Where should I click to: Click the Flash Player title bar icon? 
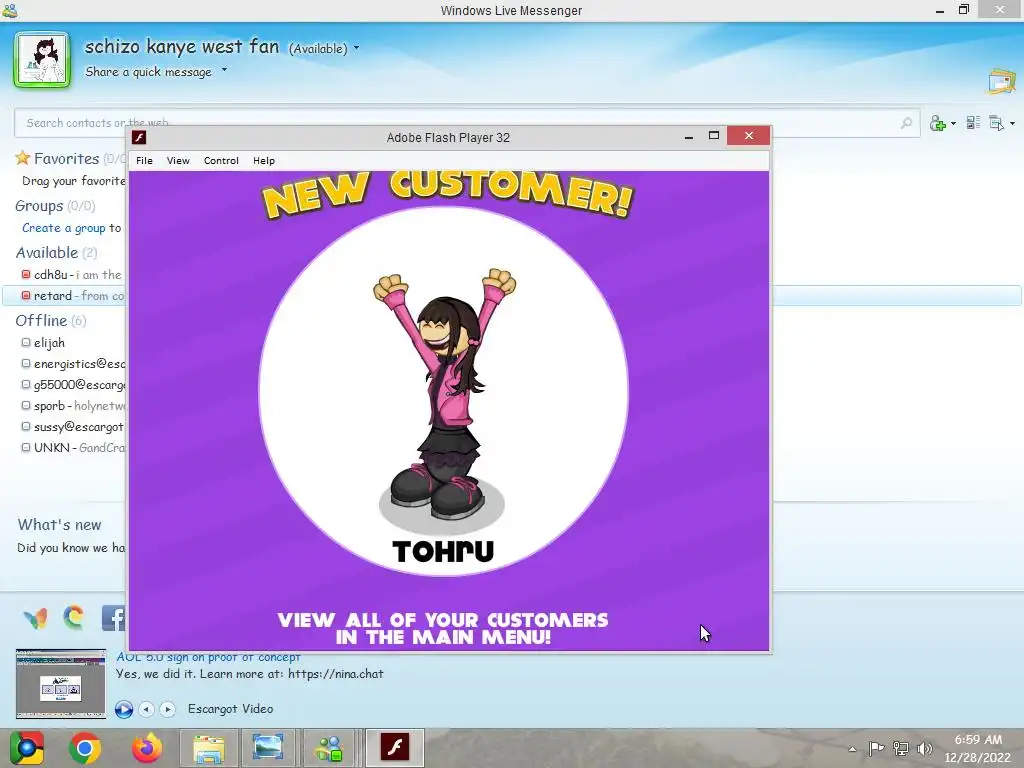pos(139,137)
